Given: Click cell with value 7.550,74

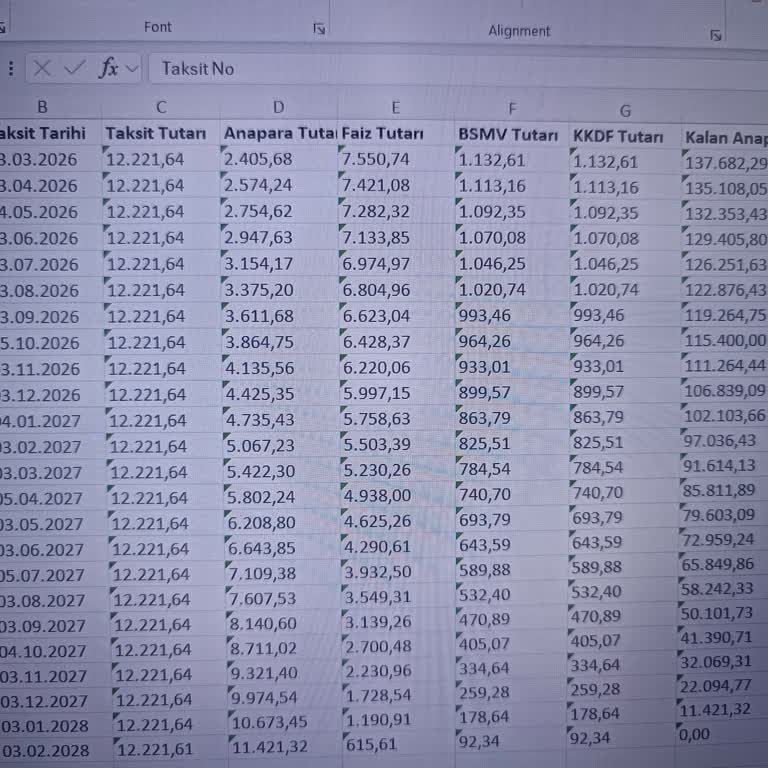Looking at the screenshot, I should (396, 159).
